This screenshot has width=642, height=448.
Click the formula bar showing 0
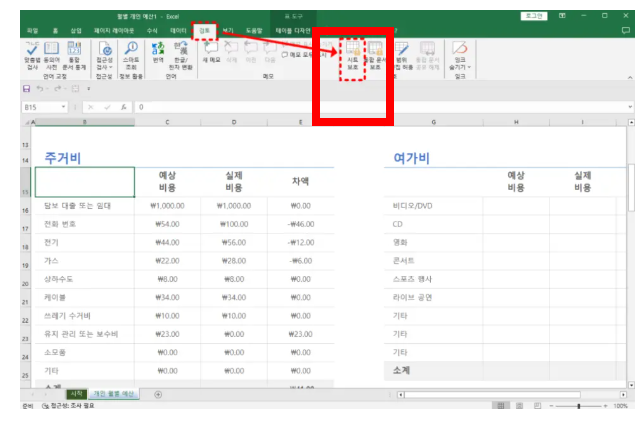pyautogui.click(x=380, y=107)
